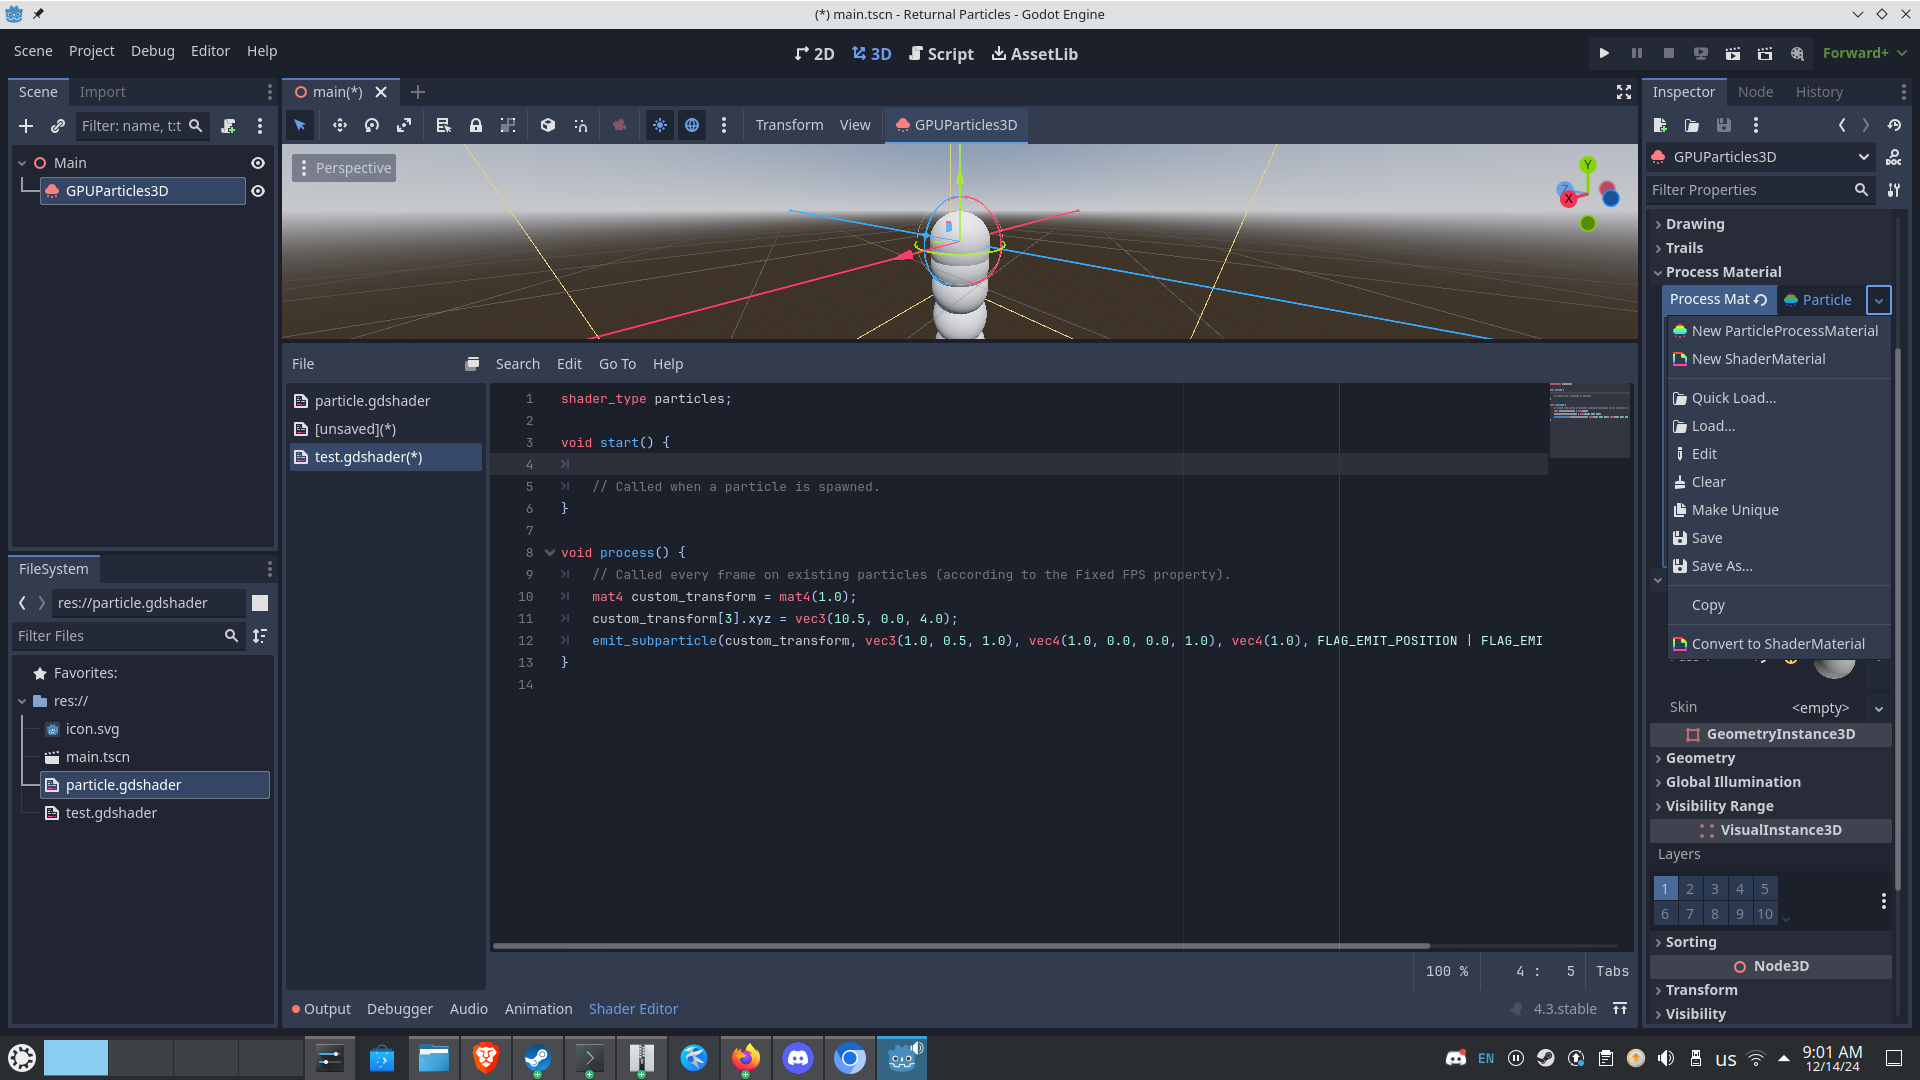
Task: Expand the Transform section in Inspector
Action: click(1701, 990)
